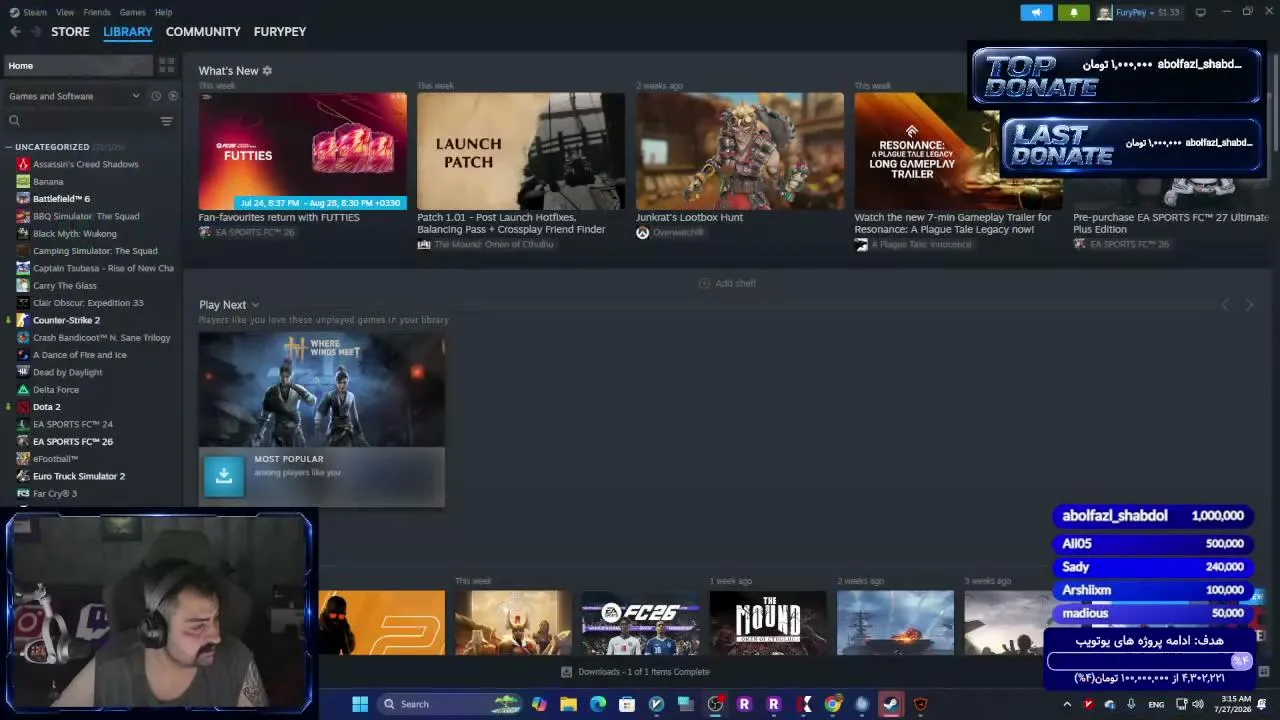The height and width of the screenshot is (720, 1280).
Task: Enter Big Picture mode via monitor icon
Action: pyautogui.click(x=1201, y=12)
